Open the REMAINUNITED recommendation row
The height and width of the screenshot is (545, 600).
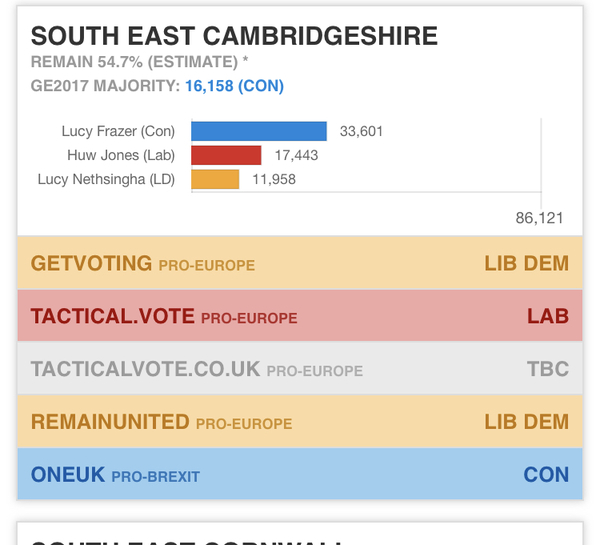tap(299, 421)
